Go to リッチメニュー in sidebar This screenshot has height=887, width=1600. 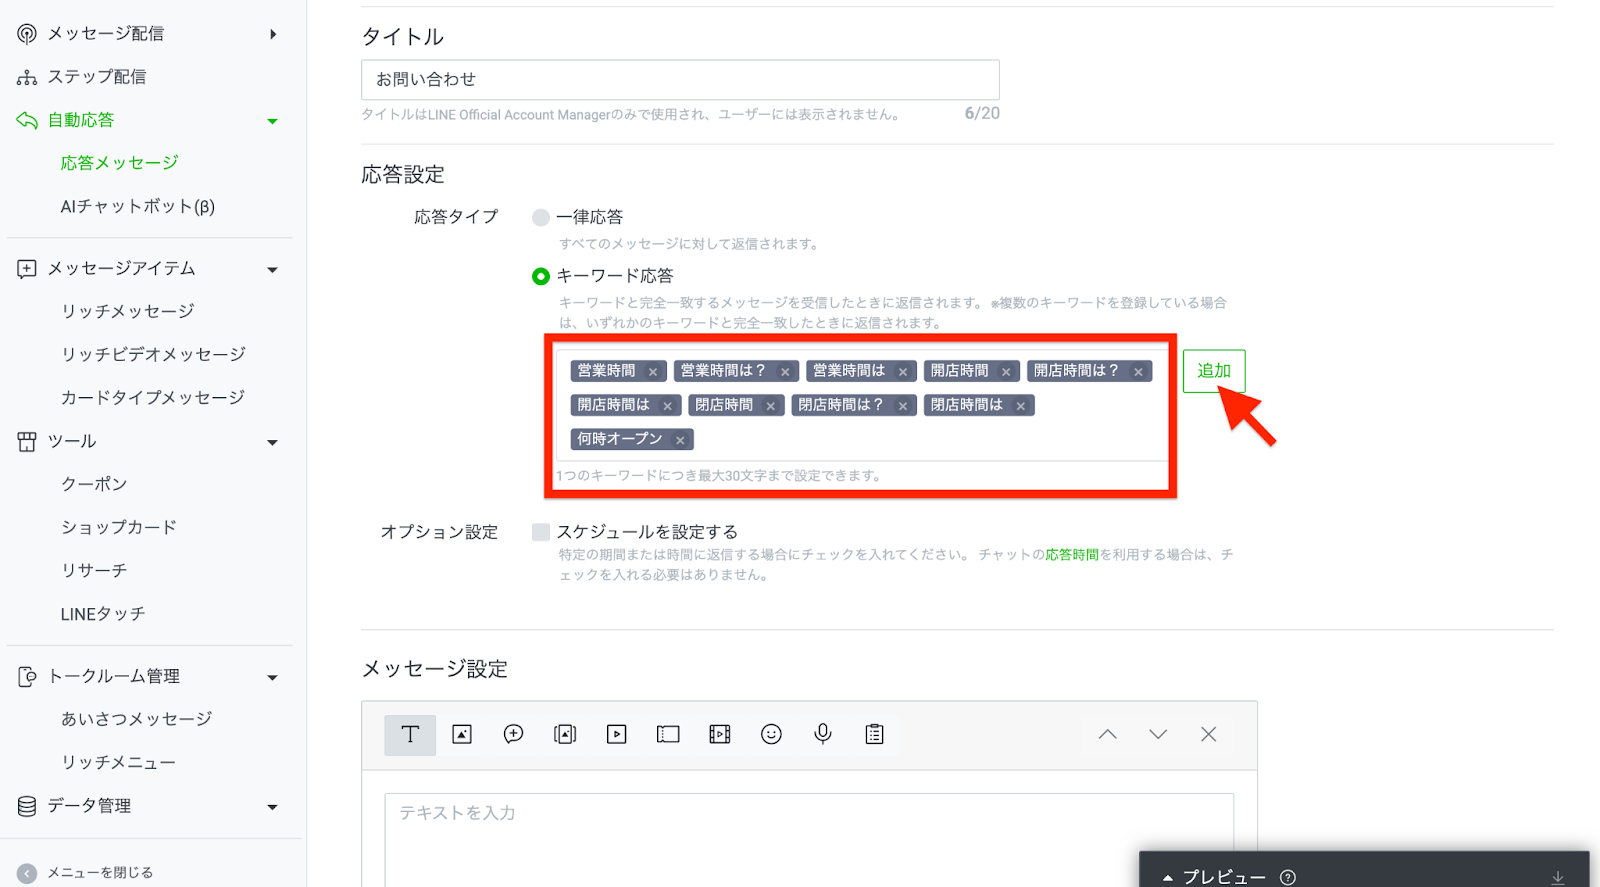point(118,762)
